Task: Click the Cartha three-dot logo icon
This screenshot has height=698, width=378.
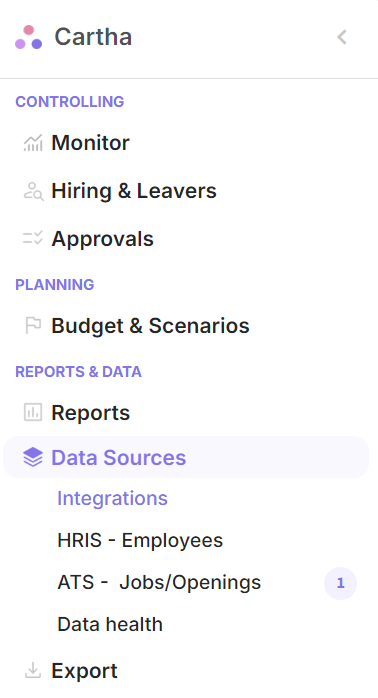Action: tap(28, 37)
